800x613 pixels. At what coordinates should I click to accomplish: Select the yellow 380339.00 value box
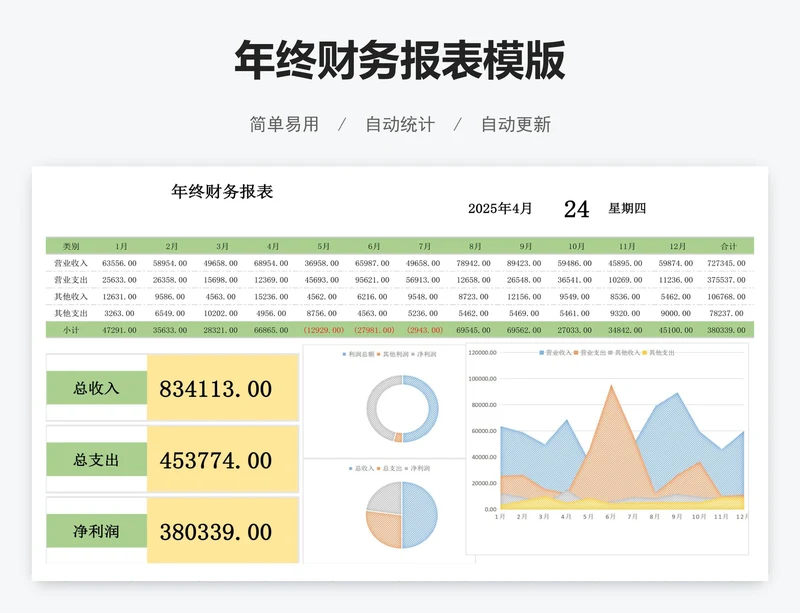(x=222, y=531)
